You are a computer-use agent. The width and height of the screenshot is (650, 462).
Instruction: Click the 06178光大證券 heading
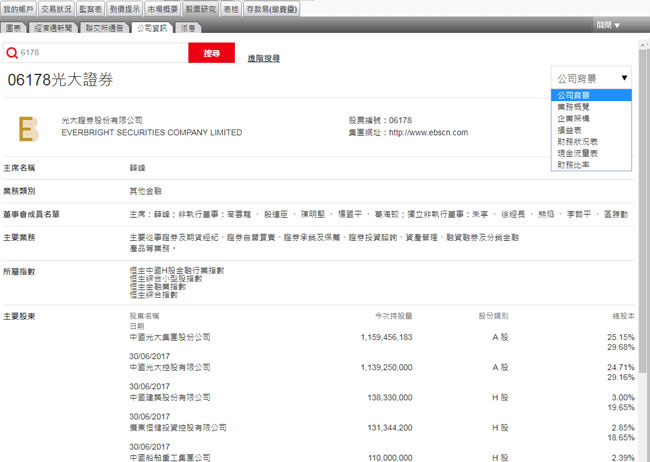point(61,80)
